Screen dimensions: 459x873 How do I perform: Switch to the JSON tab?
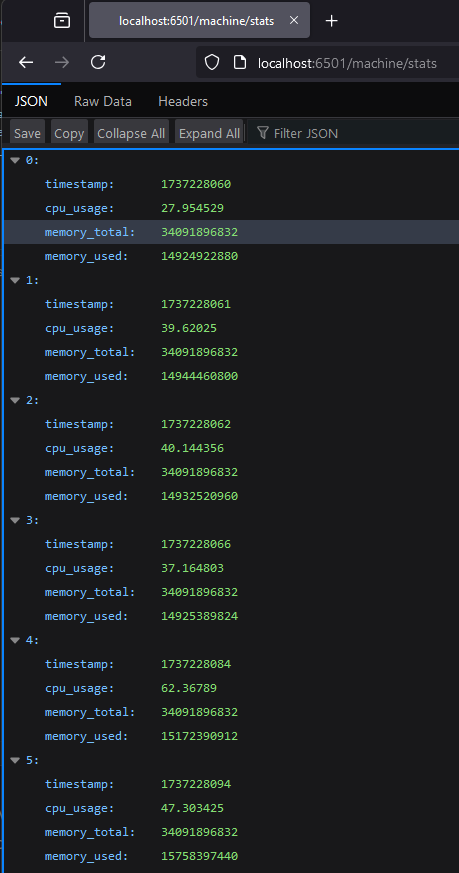(x=31, y=101)
